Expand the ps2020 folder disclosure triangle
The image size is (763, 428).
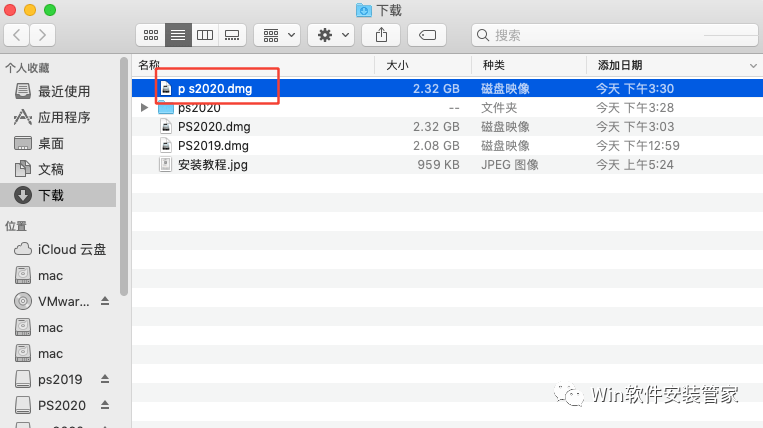(144, 107)
